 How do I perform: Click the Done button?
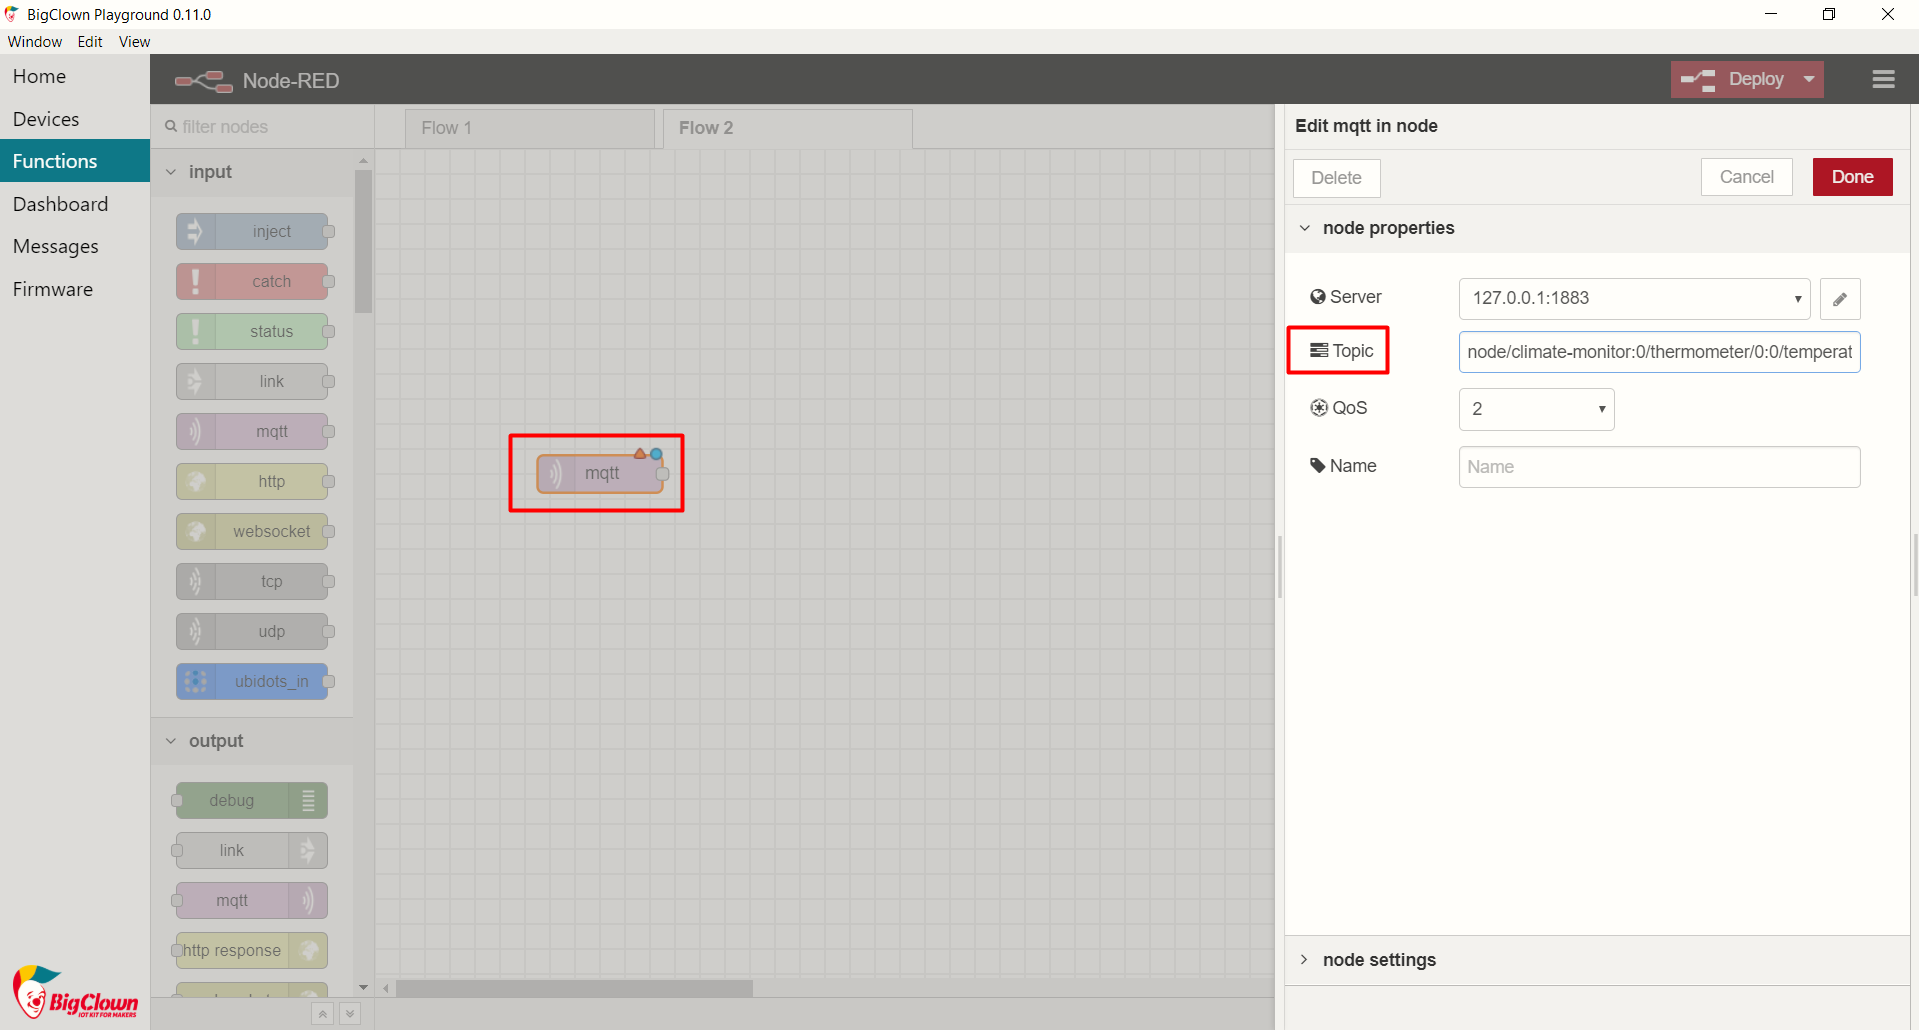click(x=1852, y=177)
